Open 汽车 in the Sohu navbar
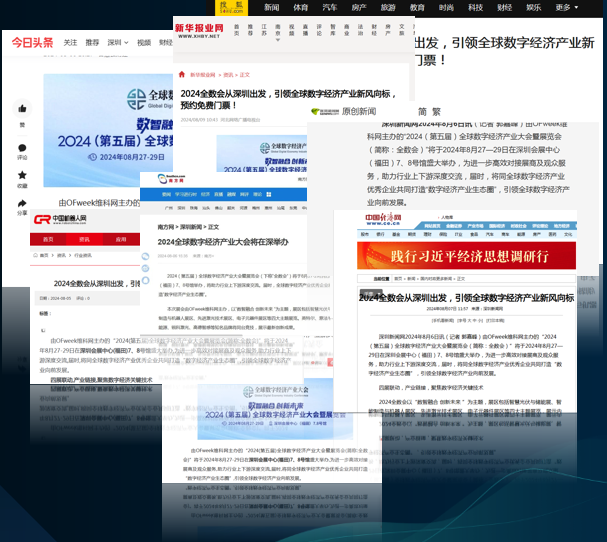607x542 pixels. [330, 7]
